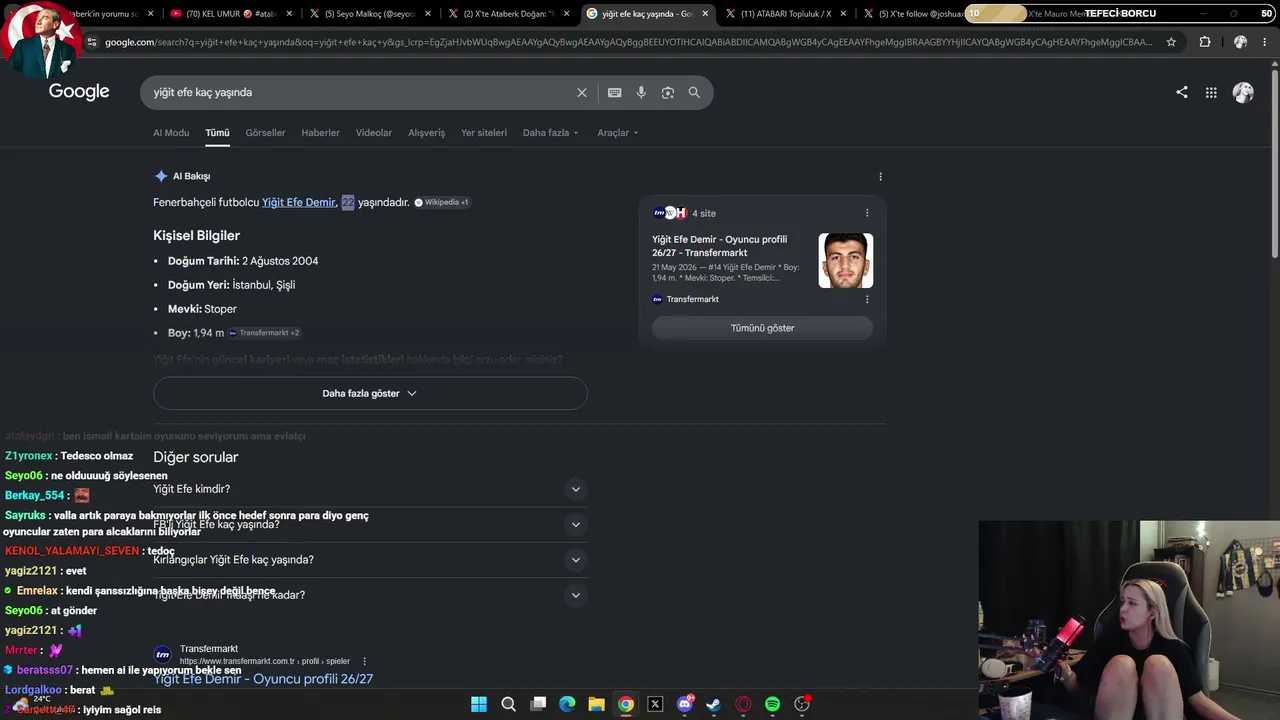The width and height of the screenshot is (1280, 720).
Task: Open the 'Araçlar' tools dropdown
Action: [617, 133]
